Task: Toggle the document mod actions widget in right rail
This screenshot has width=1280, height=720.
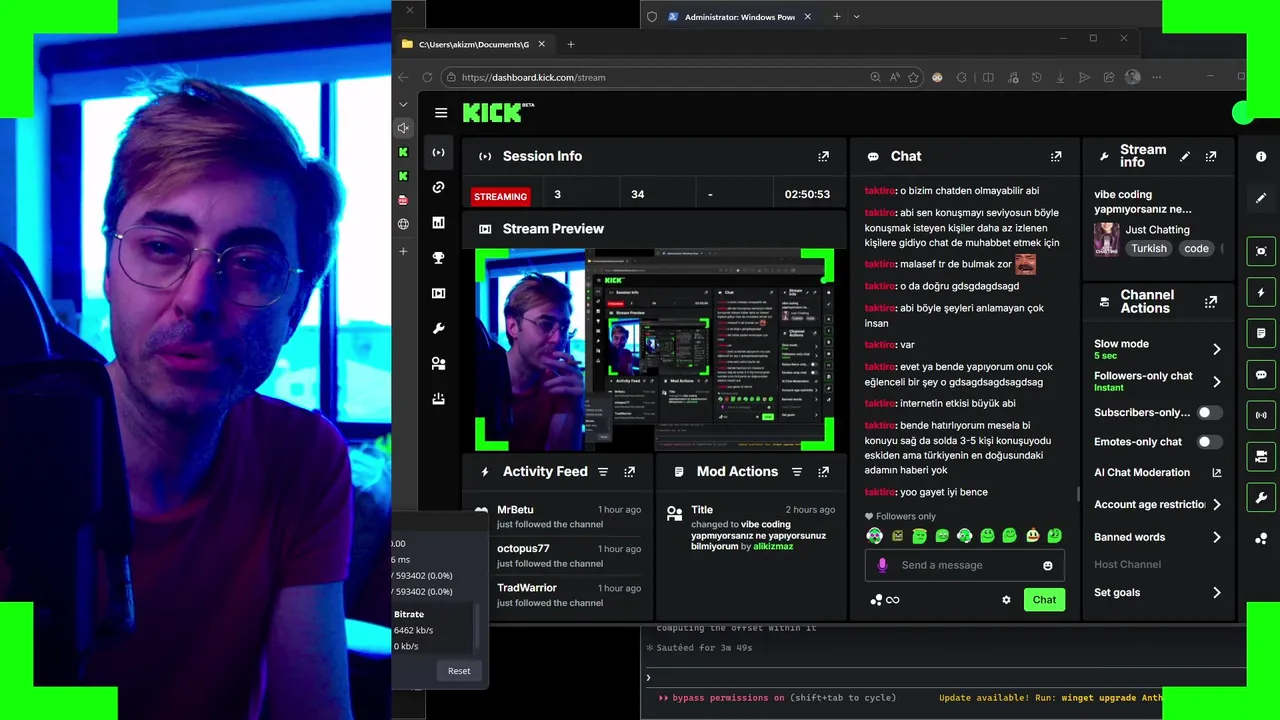Action: (1261, 333)
